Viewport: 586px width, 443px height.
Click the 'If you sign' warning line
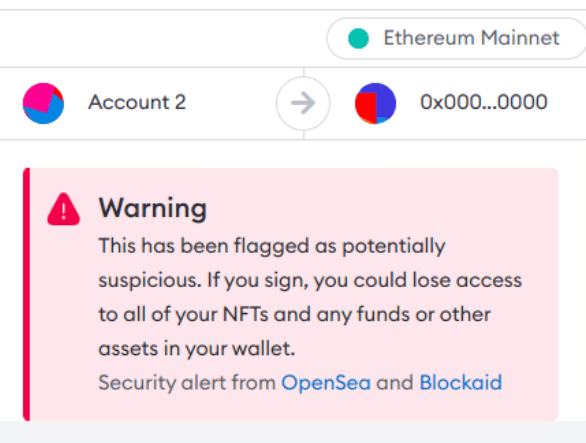pos(310,281)
